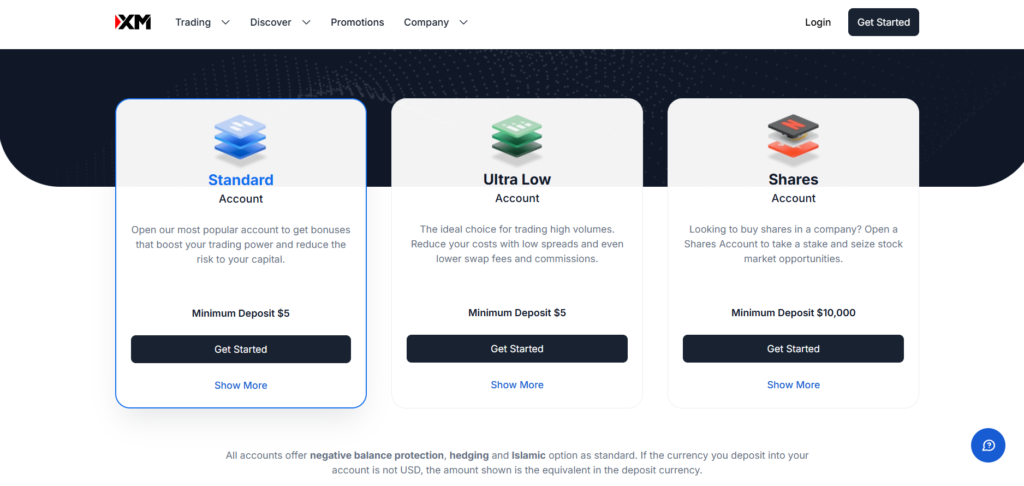The height and width of the screenshot is (486, 1024).
Task: Click the blue Standard account stack icon
Action: tap(241, 139)
